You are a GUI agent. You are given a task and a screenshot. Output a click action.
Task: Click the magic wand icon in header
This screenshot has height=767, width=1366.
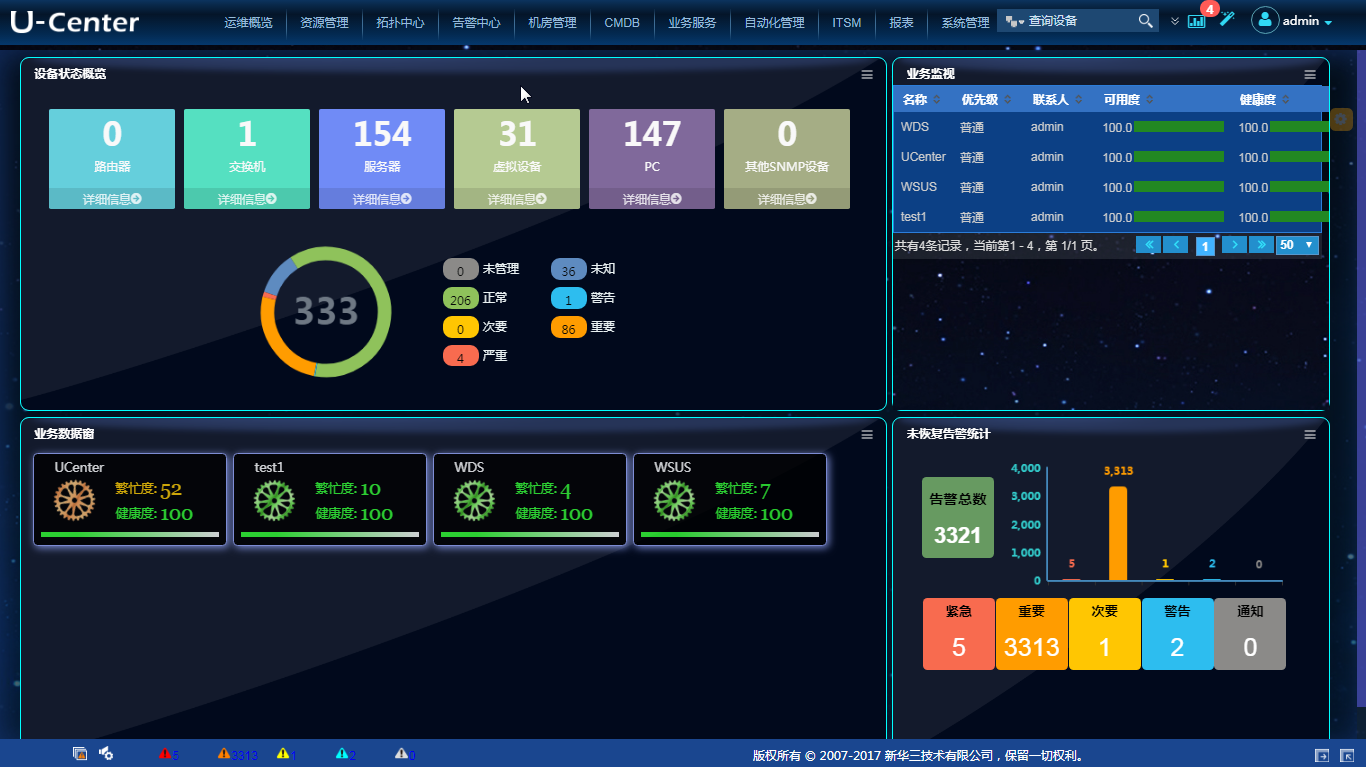[1227, 20]
